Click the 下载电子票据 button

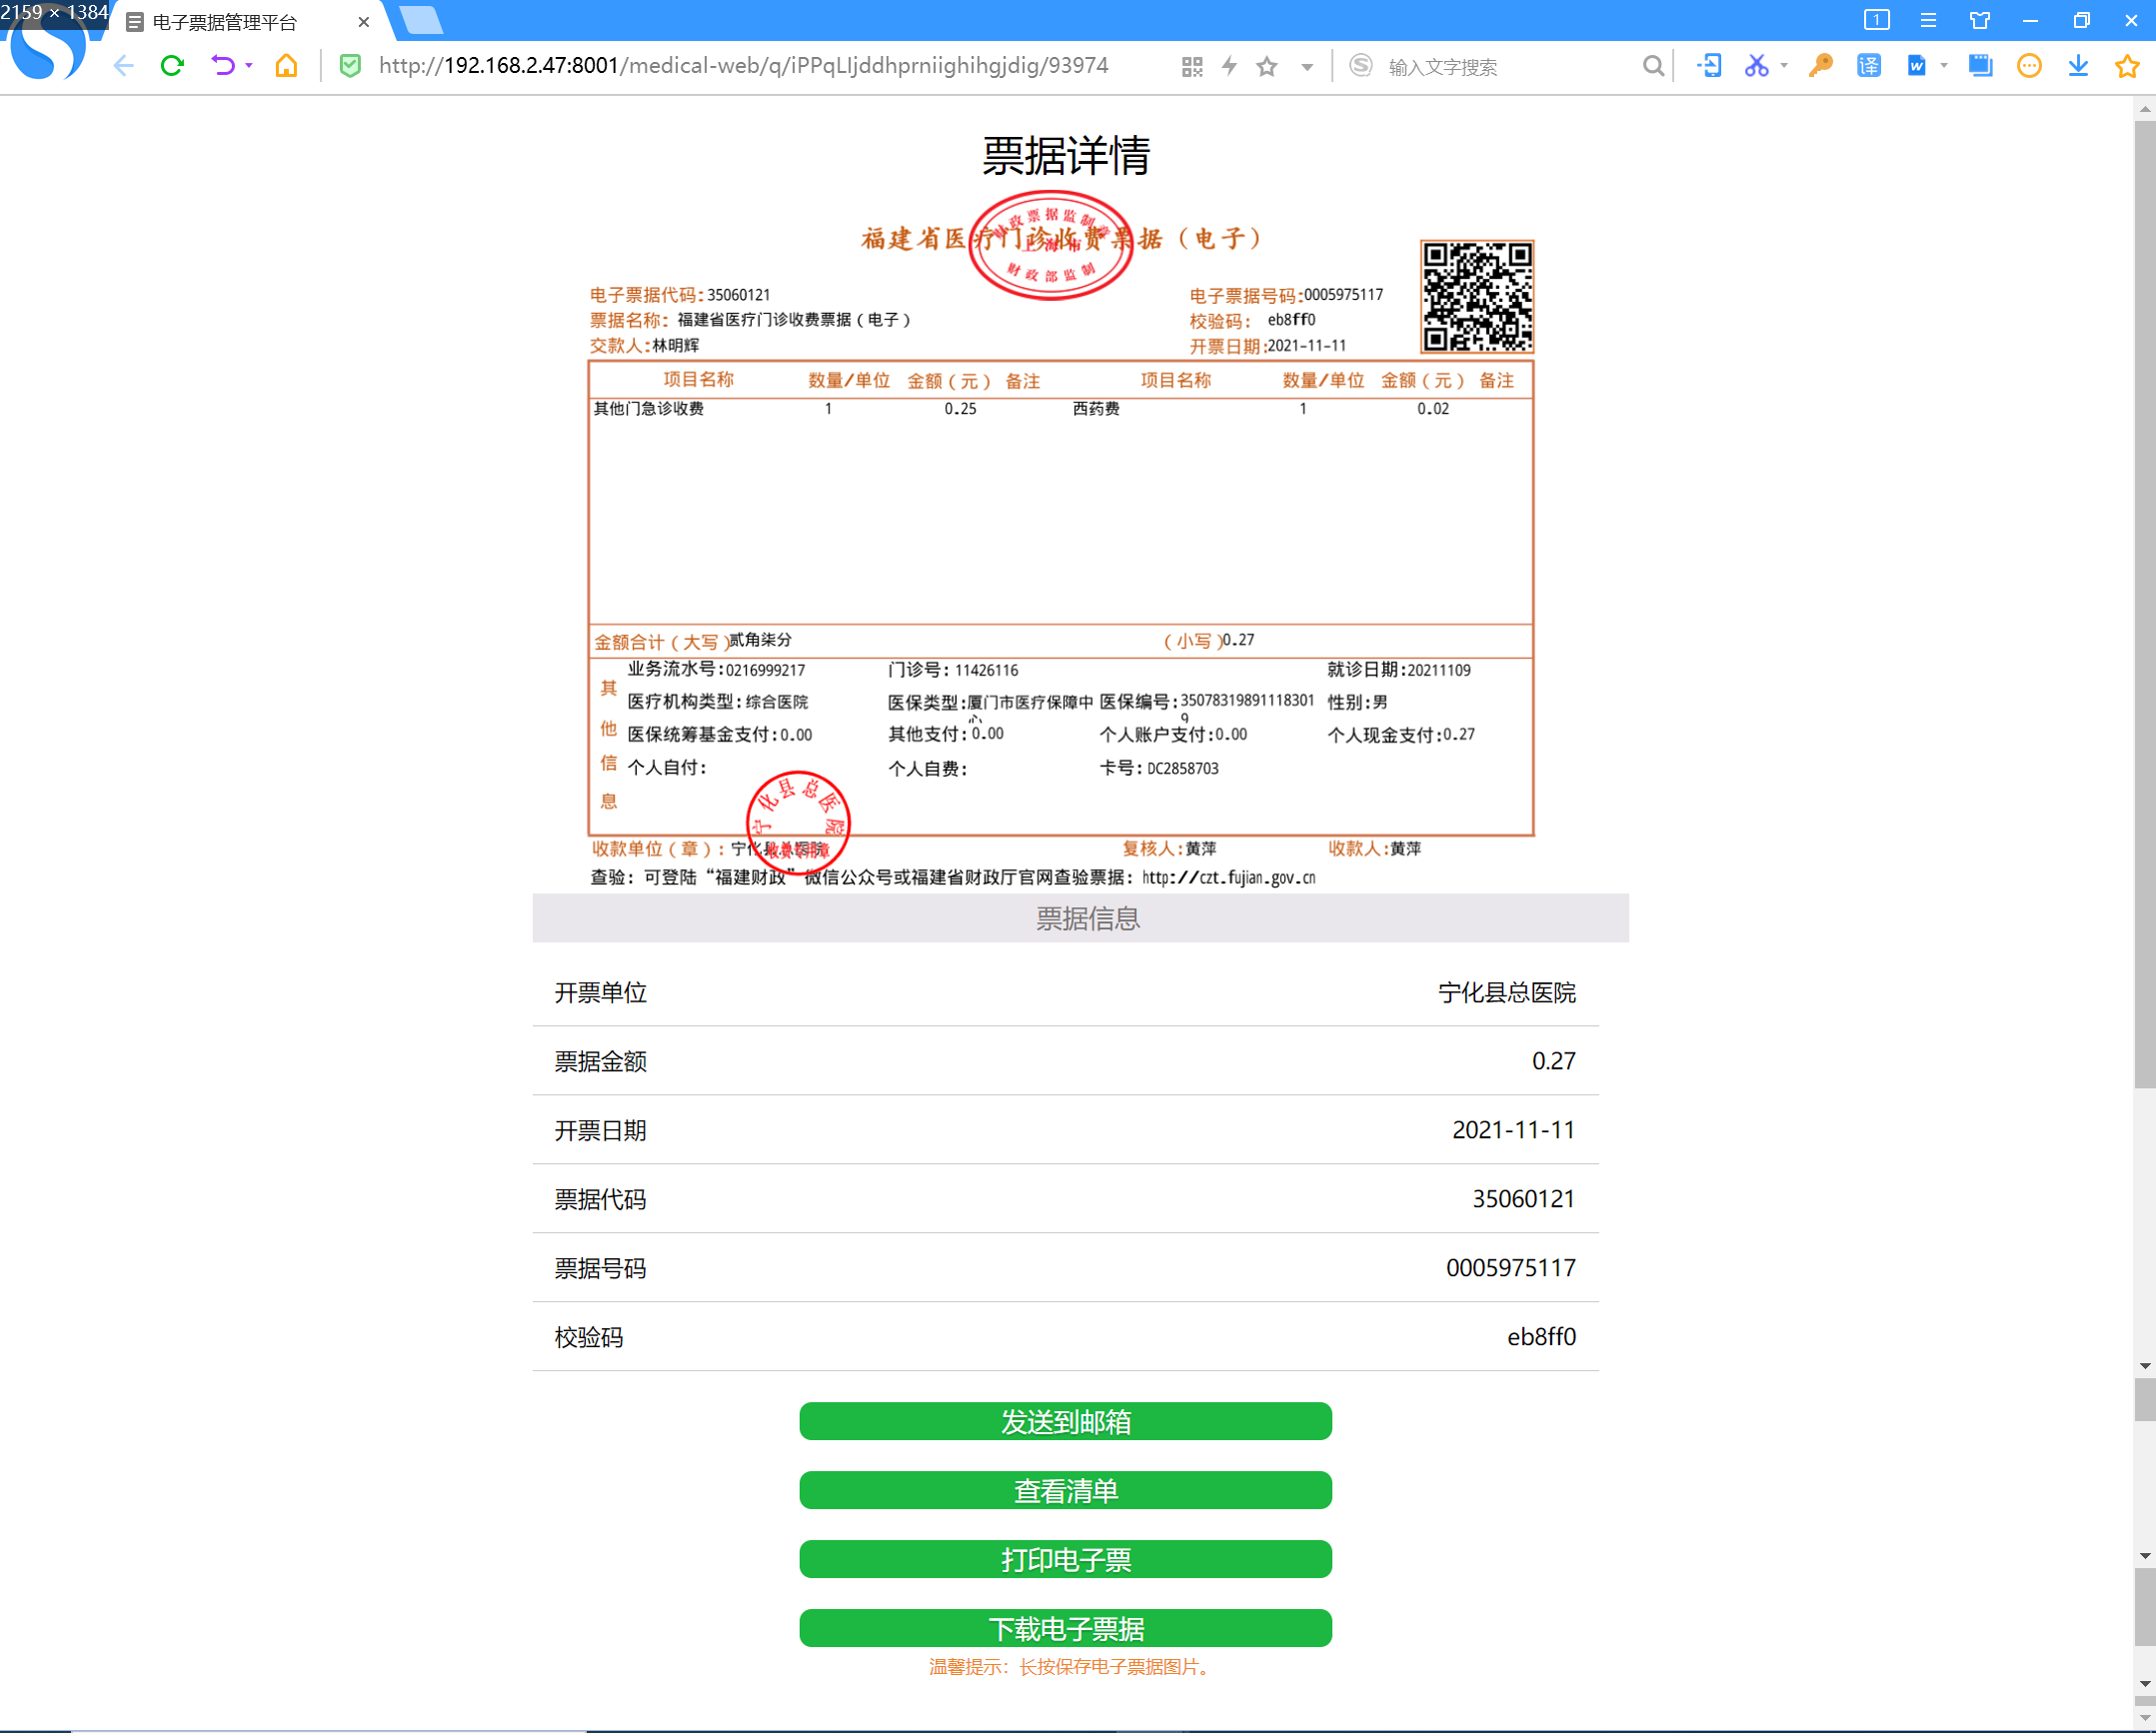click(x=1065, y=1628)
